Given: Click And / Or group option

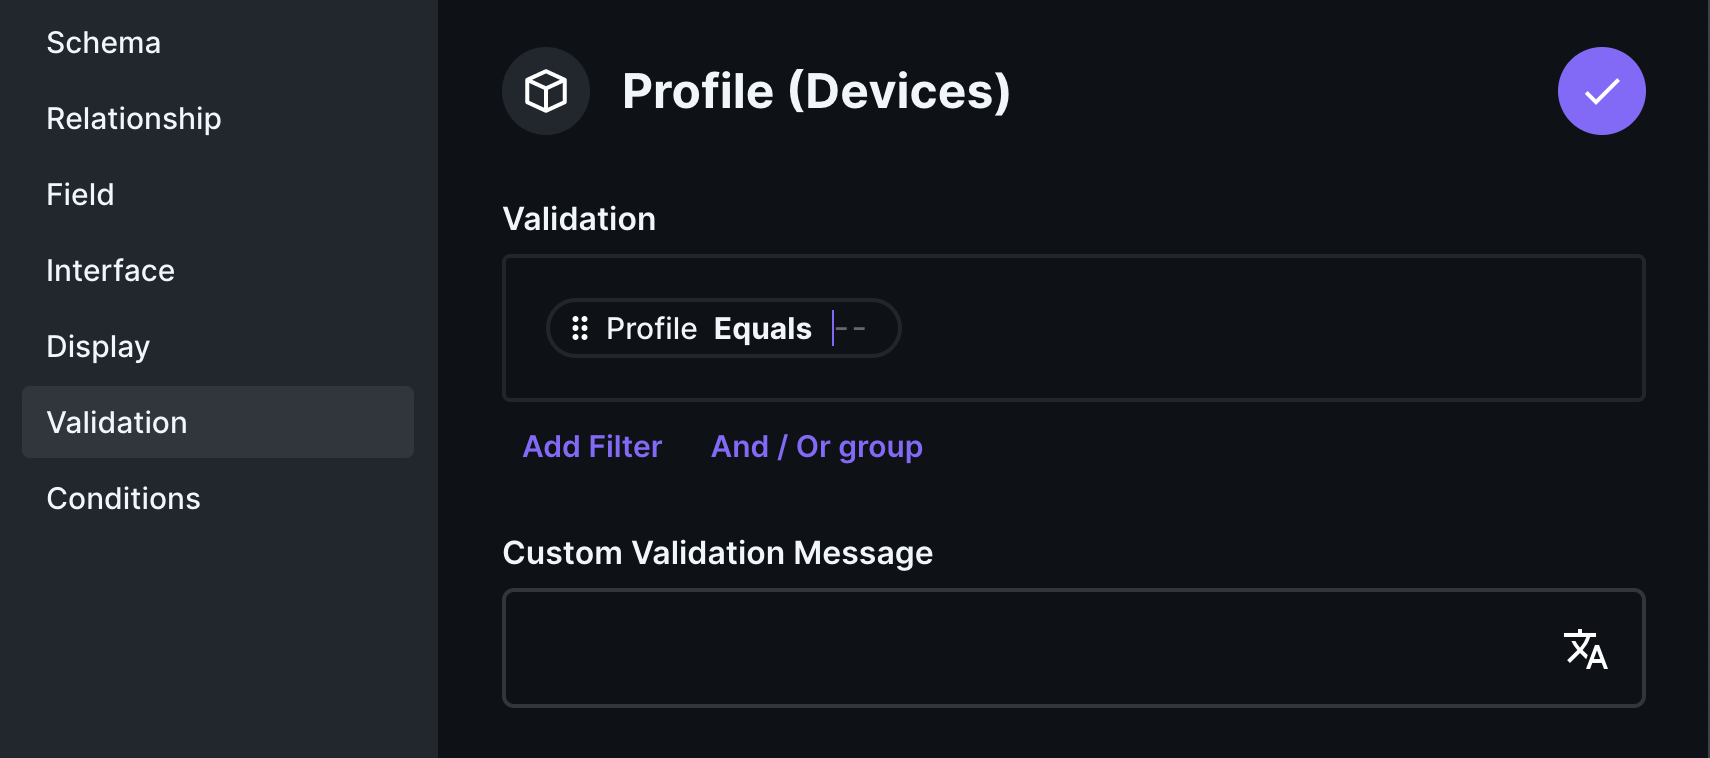Looking at the screenshot, I should [x=816, y=447].
